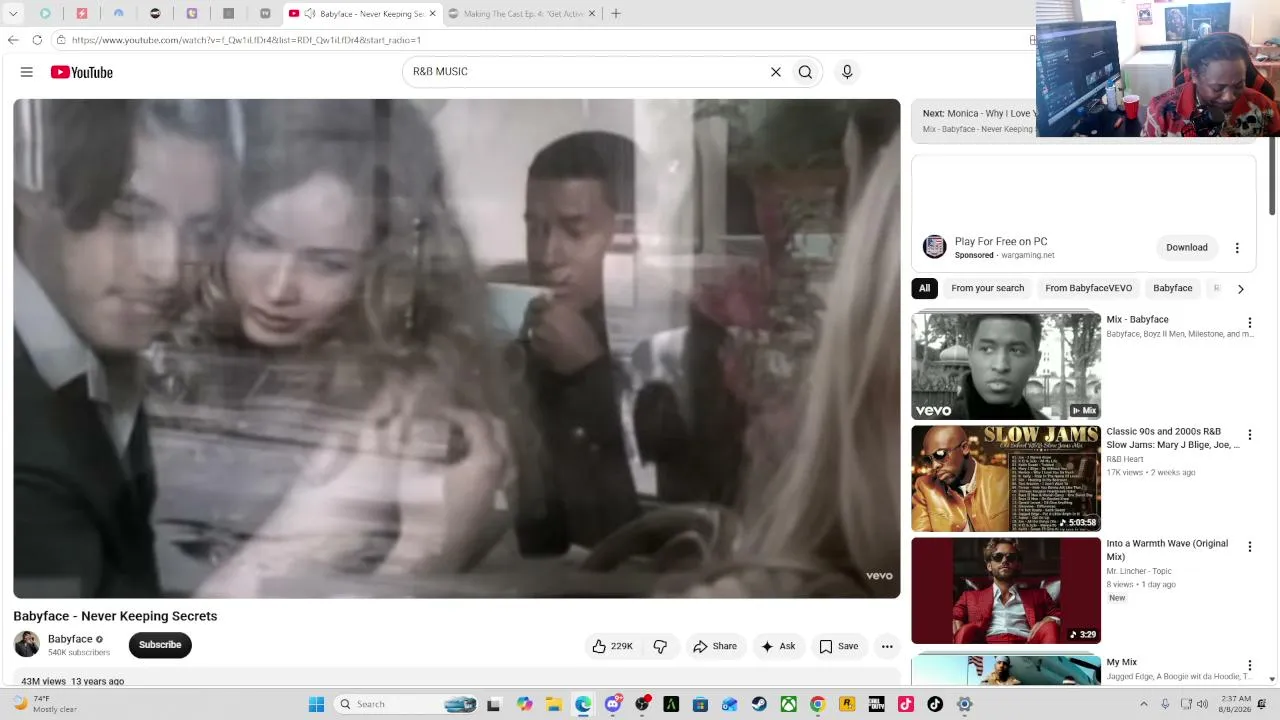The height and width of the screenshot is (720, 1280).
Task: Clear the R&B MUSIC search text
Action: click(775, 72)
